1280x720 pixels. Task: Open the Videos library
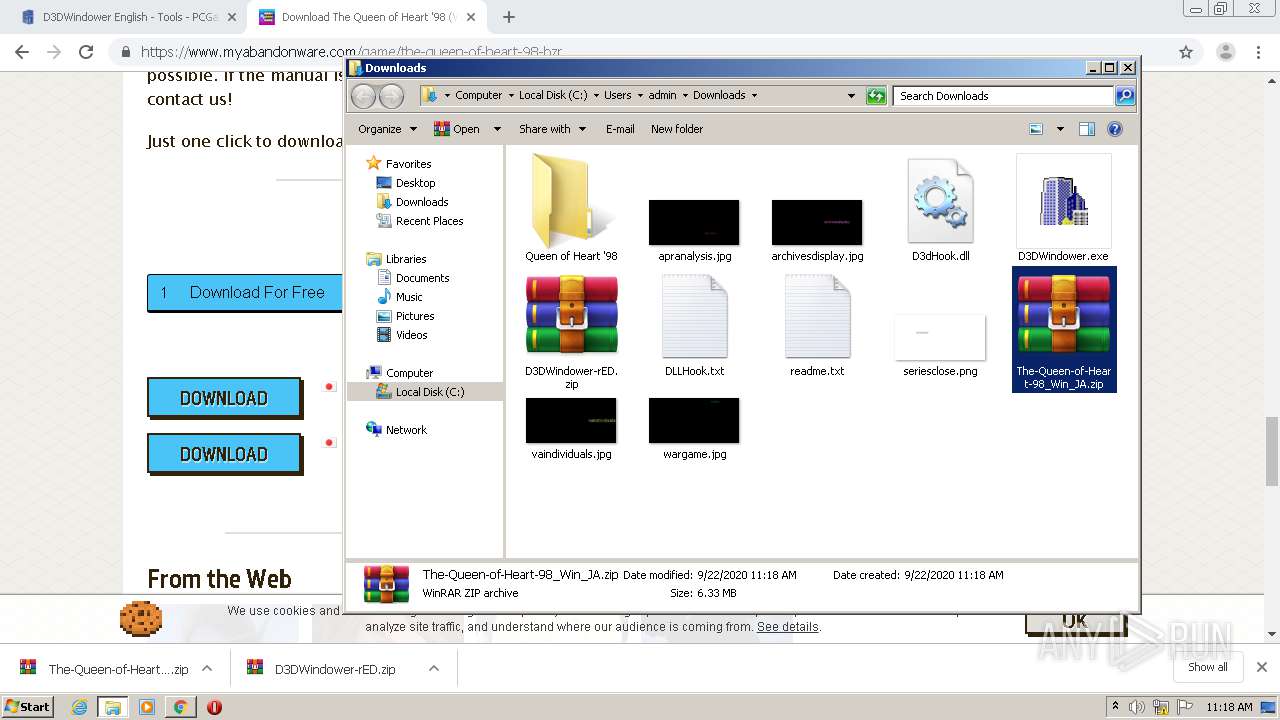[x=411, y=335]
